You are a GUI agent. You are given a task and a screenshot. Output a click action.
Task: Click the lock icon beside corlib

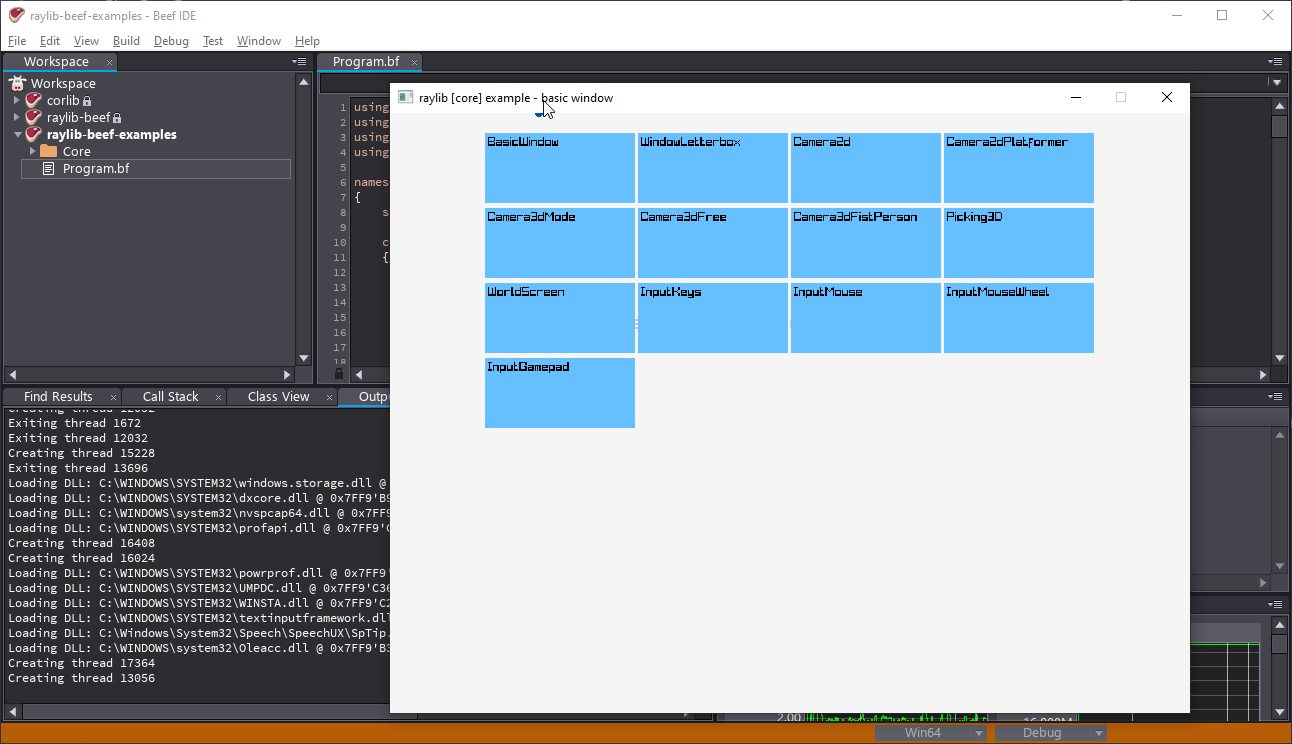click(x=87, y=101)
